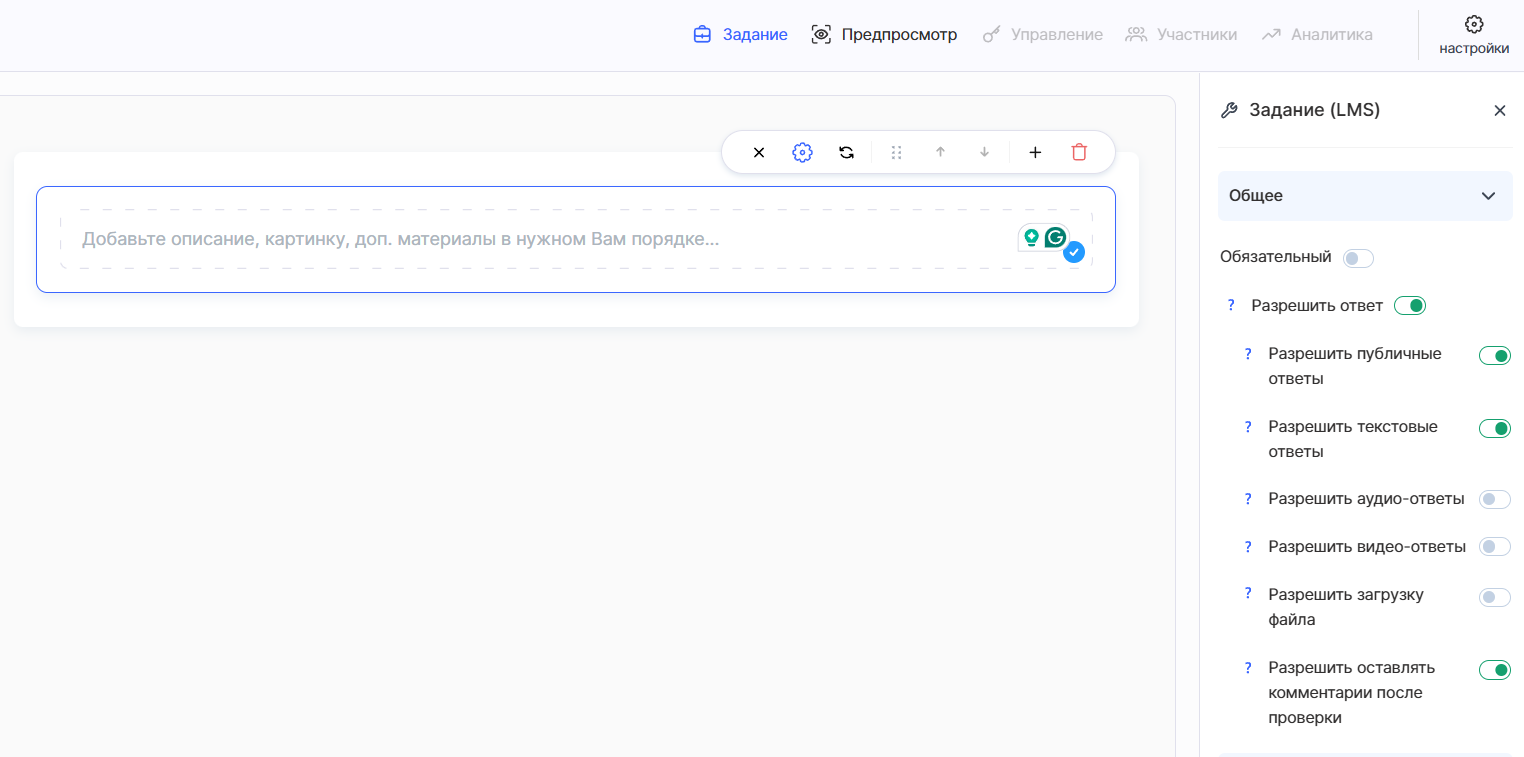1524x757 pixels.
Task: Click help question mark beside Разрешить загрузку файла
Action: pyautogui.click(x=1248, y=594)
